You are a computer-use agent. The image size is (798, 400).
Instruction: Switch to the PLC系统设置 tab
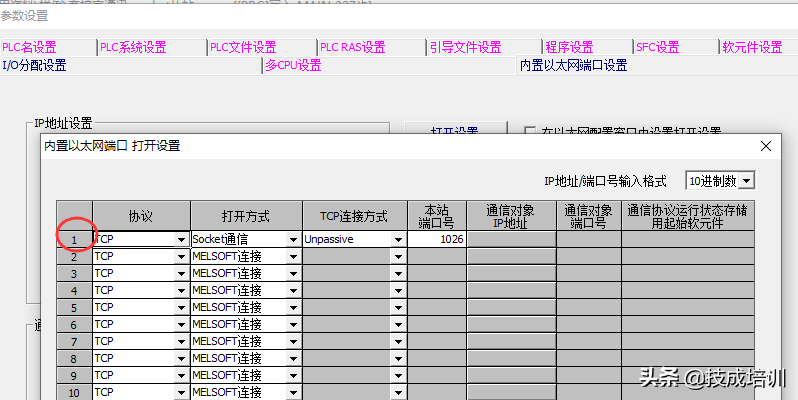click(134, 47)
